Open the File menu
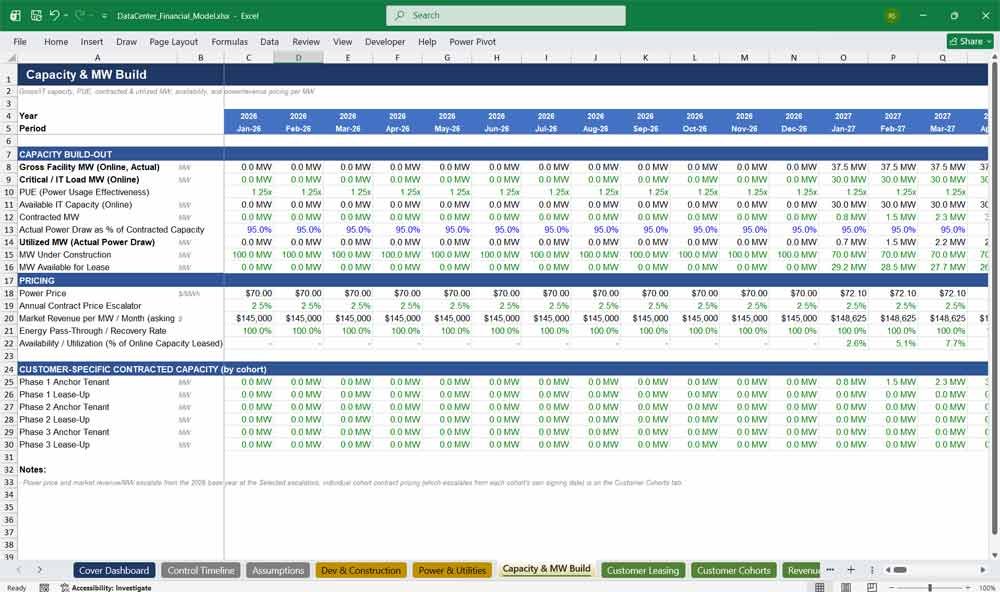This screenshot has width=1000, height=592. 20,41
